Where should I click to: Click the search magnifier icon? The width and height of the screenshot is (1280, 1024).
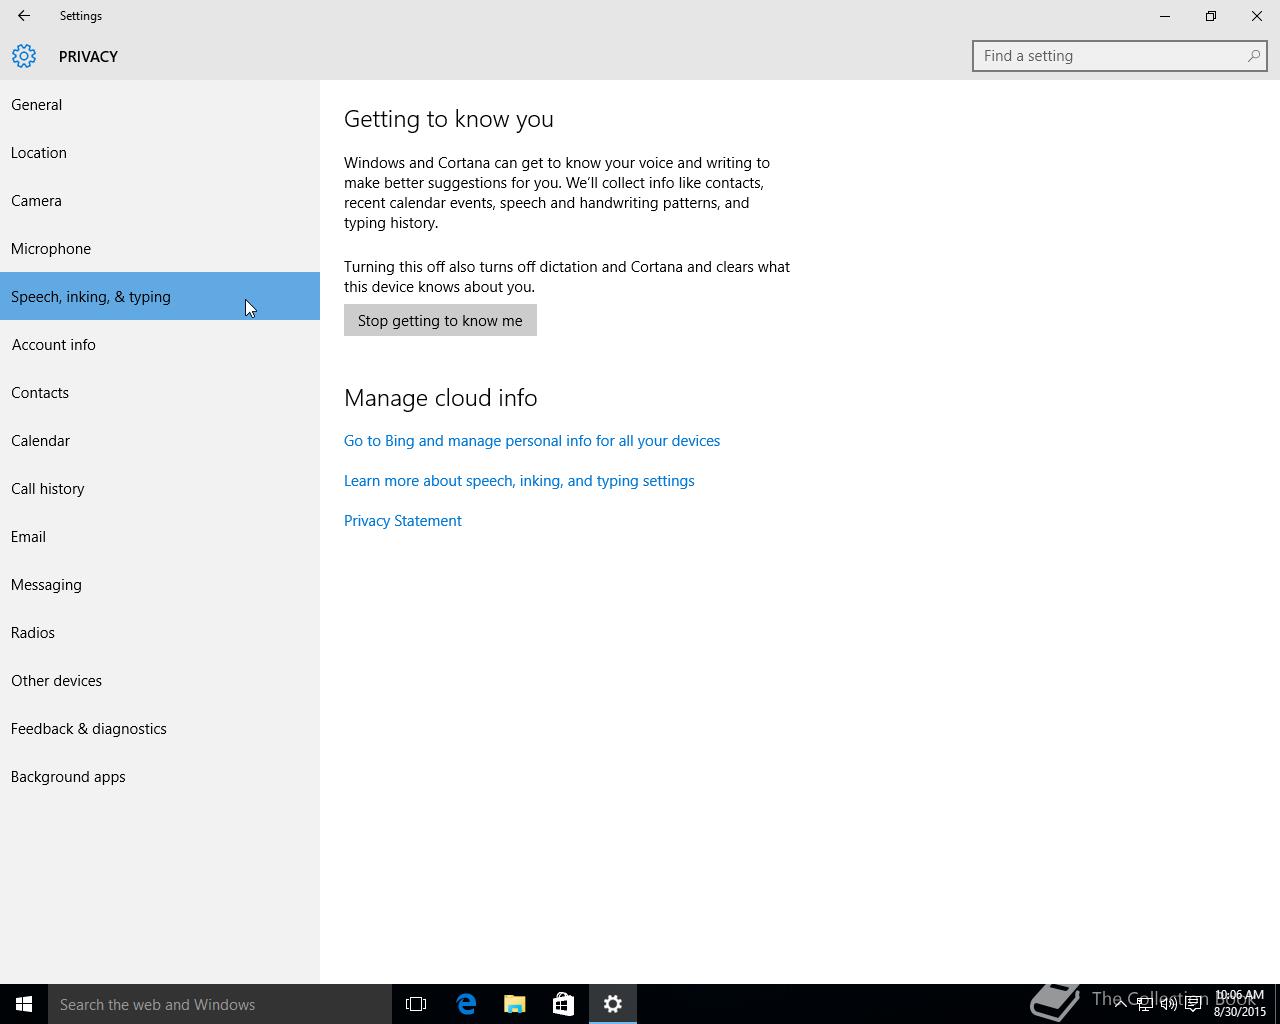tap(1253, 56)
